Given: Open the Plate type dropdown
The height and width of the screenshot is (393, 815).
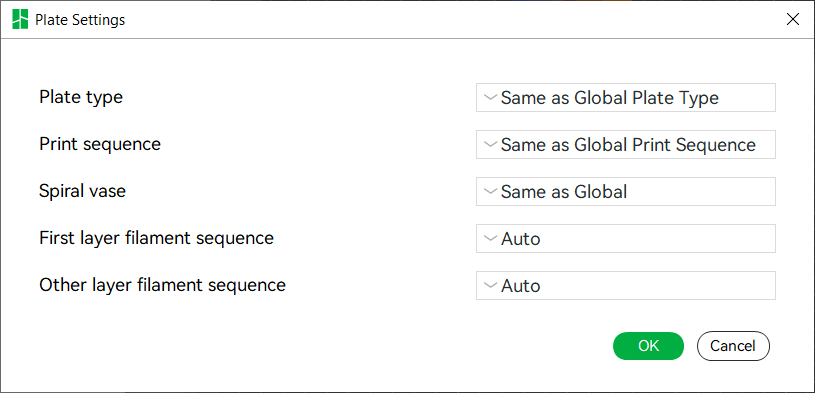Looking at the screenshot, I should click(626, 98).
